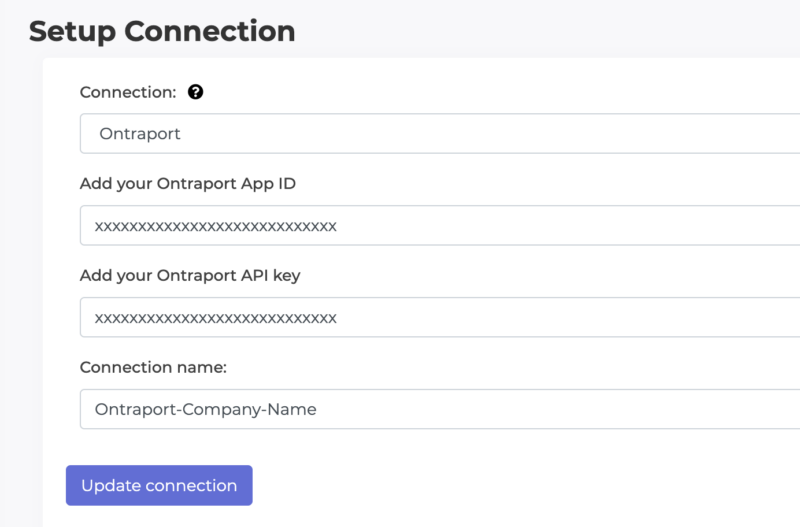Focus the Ontraport API key field

coord(440,317)
